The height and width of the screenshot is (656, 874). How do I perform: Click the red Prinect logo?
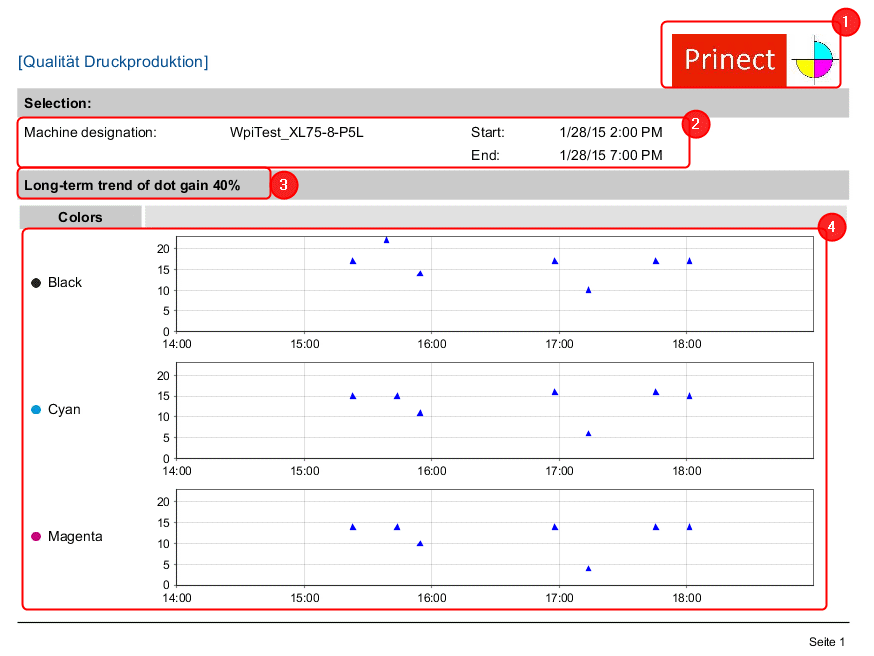(728, 60)
